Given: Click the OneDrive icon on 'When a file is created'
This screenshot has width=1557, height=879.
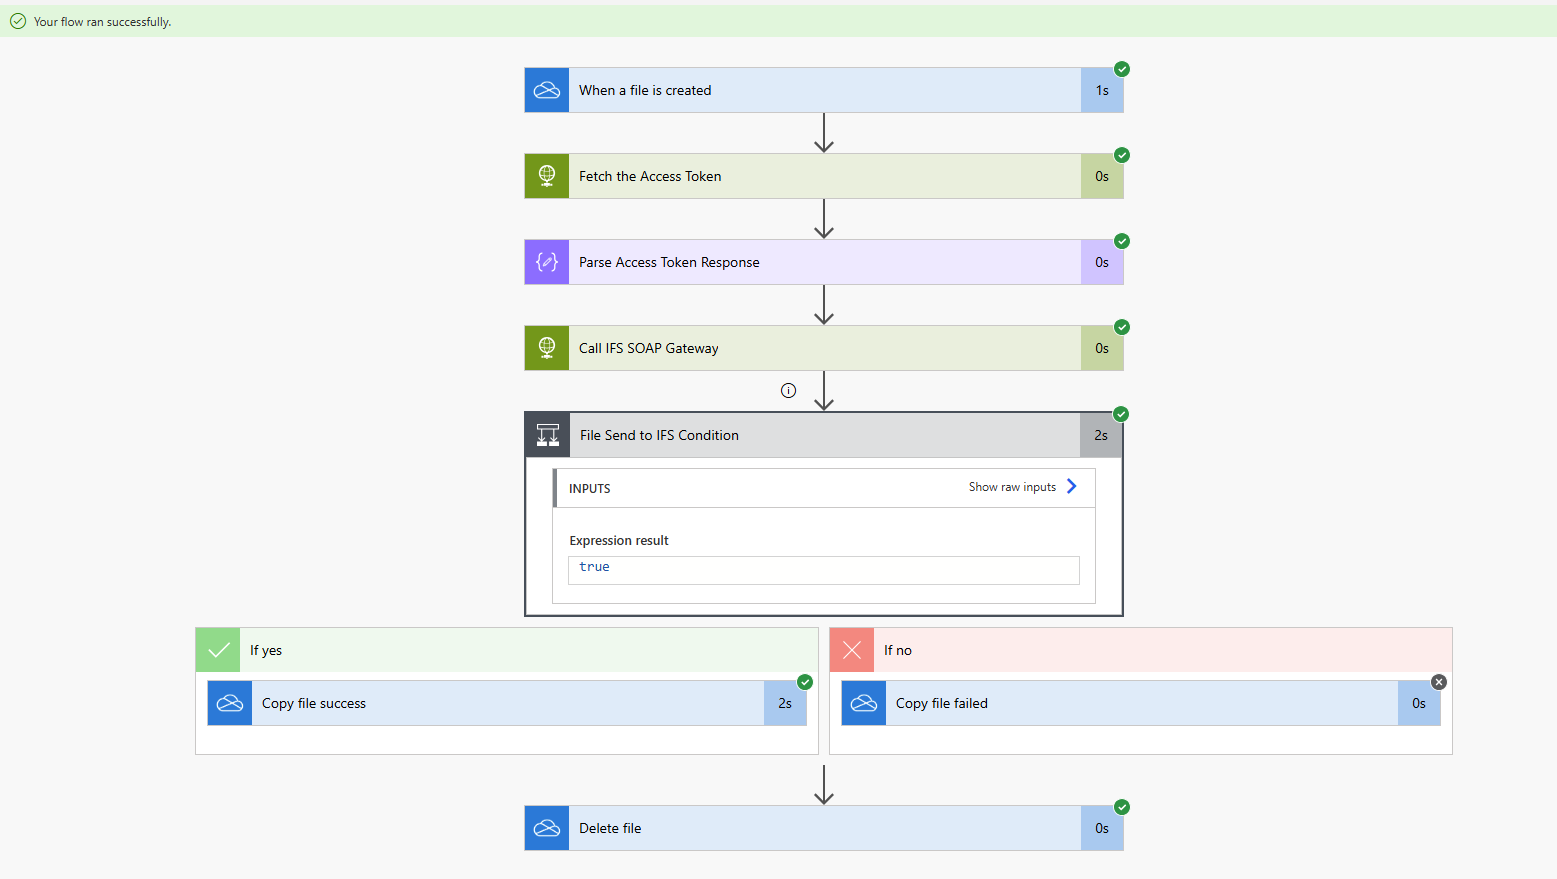Looking at the screenshot, I should (547, 90).
